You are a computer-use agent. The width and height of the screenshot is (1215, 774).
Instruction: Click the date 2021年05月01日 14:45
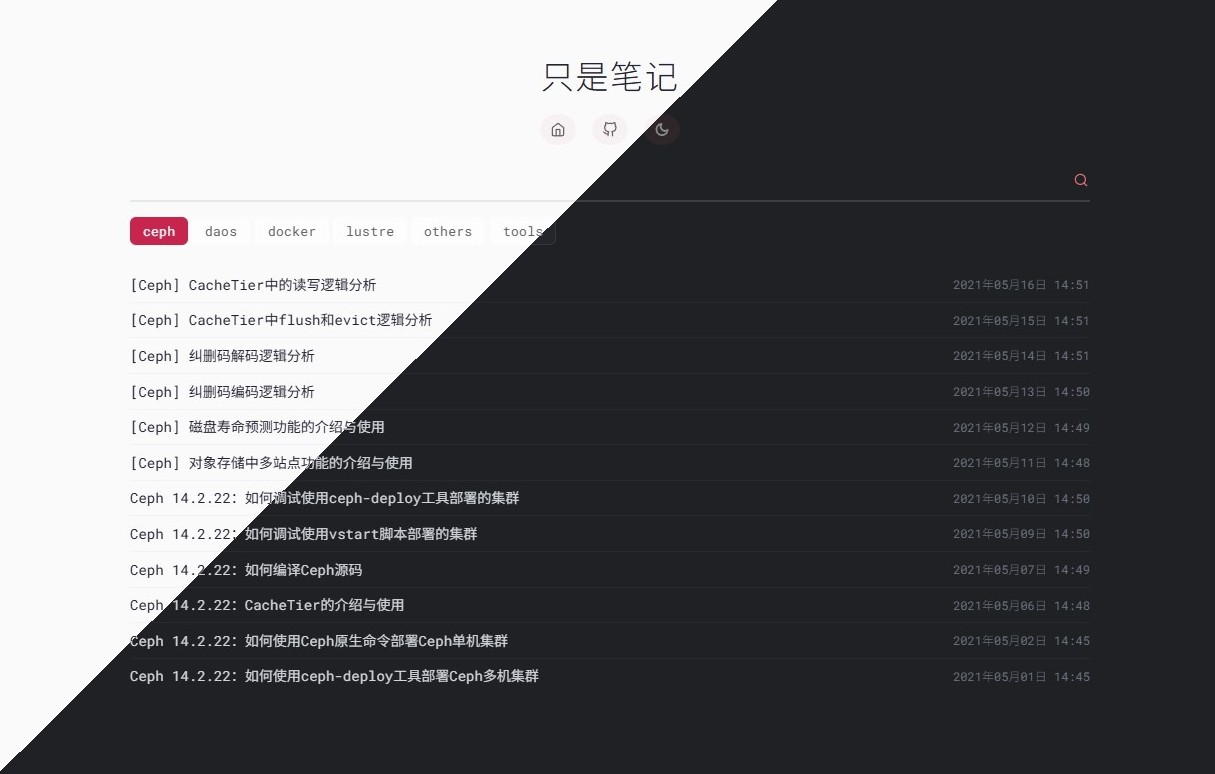point(1021,677)
